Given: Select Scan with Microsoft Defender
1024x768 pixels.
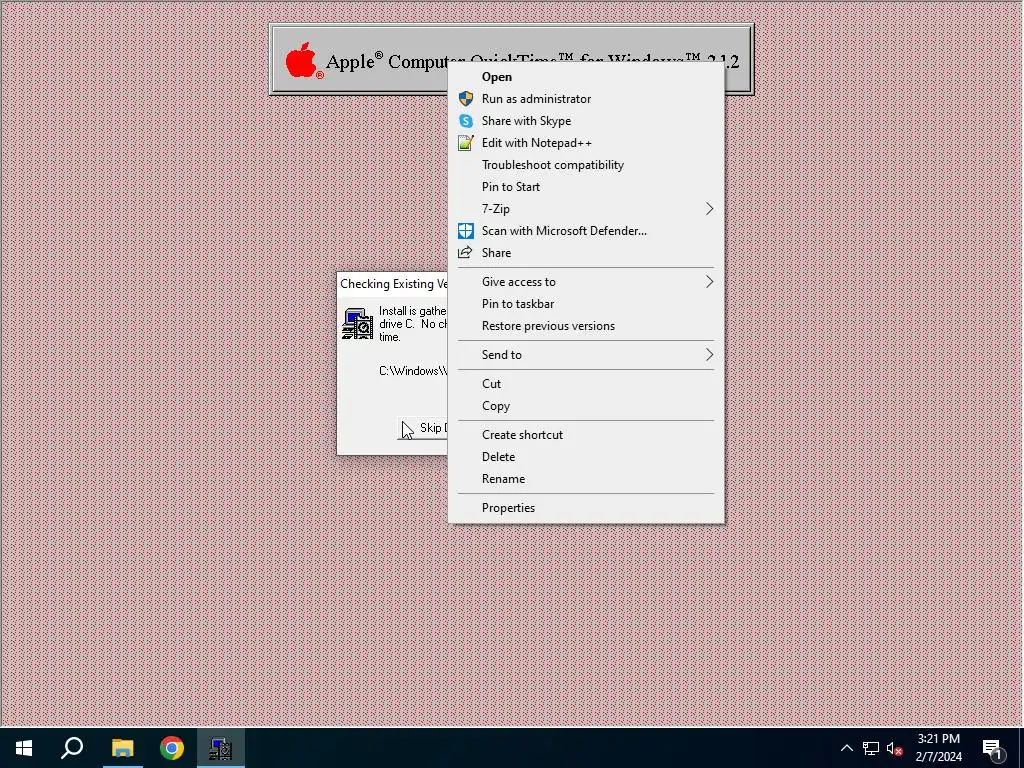Looking at the screenshot, I should 586,231.
